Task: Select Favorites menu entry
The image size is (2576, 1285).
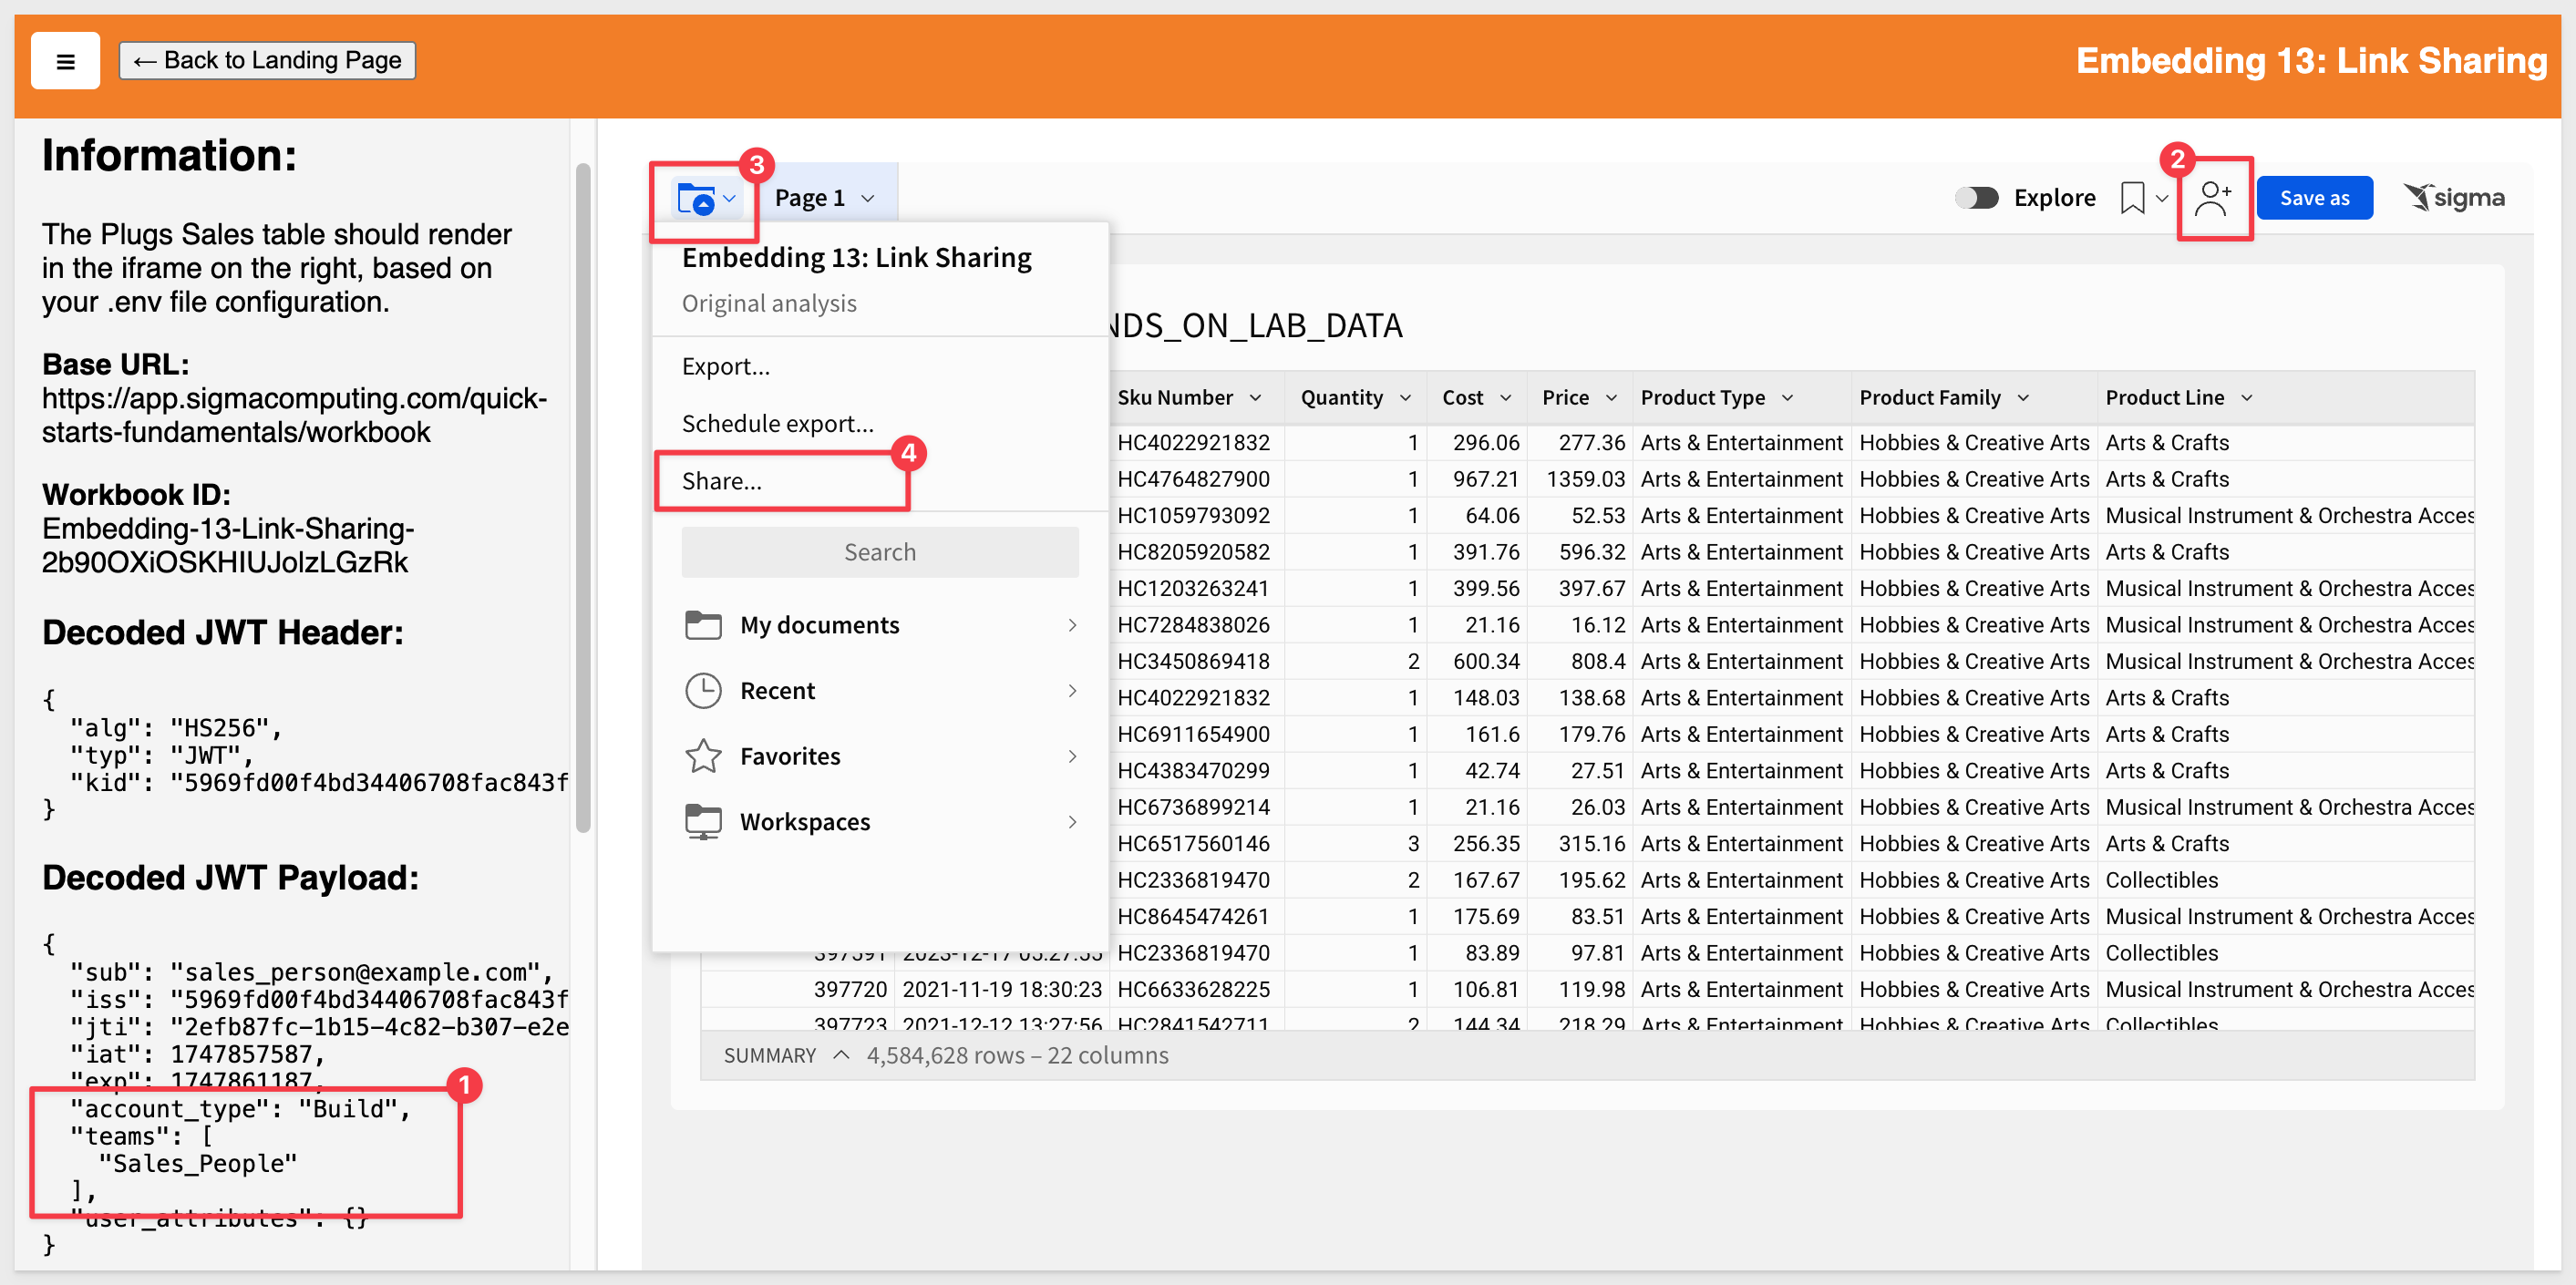Action: (x=880, y=756)
